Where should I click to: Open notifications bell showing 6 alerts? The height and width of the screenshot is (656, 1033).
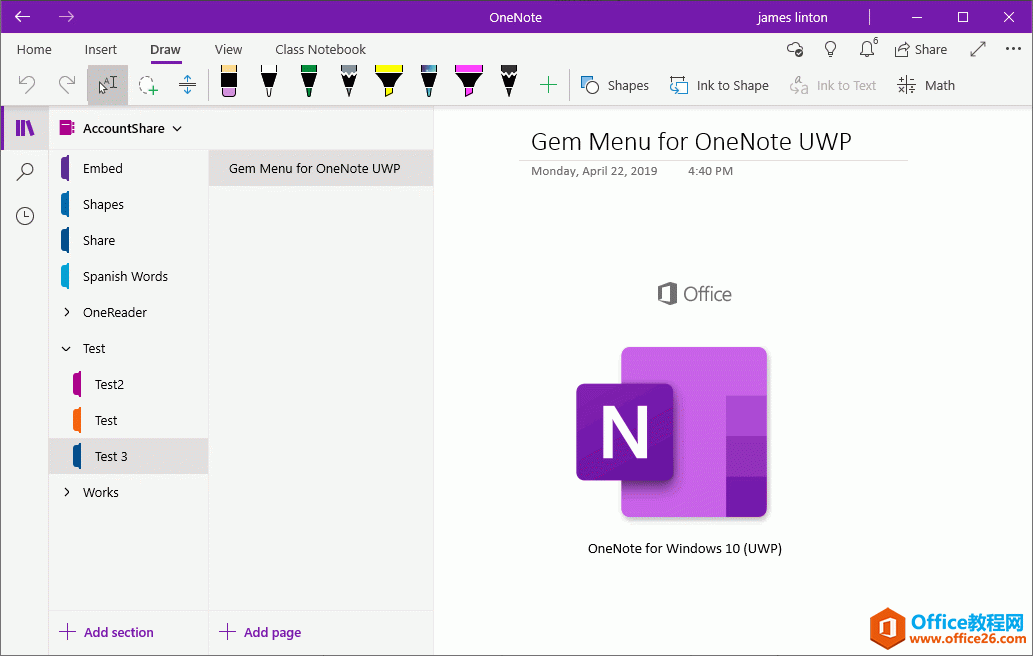tap(866, 49)
